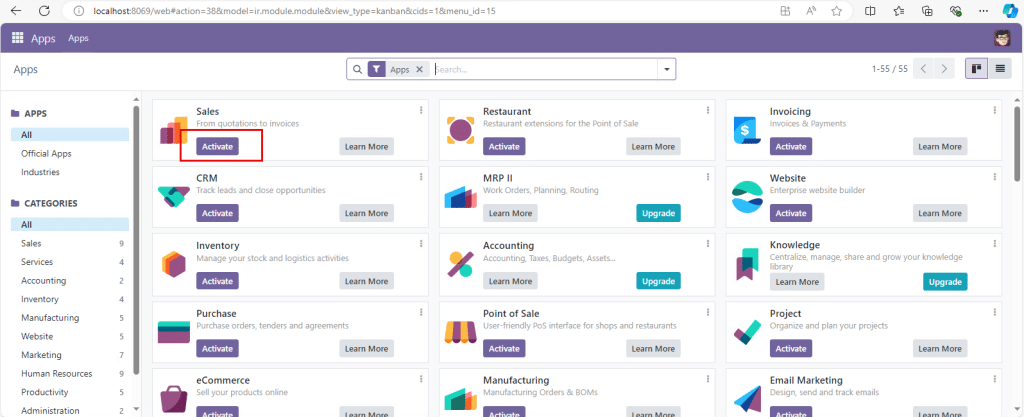Screen dimensions: 1024x417
Task: Click the browser back arrow
Action: [16, 11]
